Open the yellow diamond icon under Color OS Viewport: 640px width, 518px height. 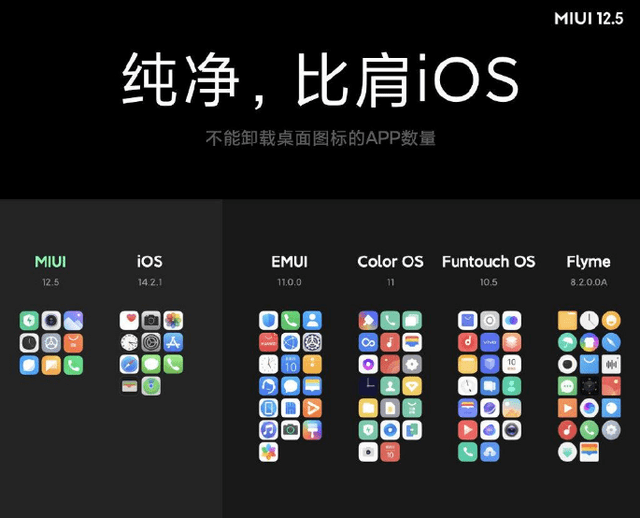click(x=412, y=386)
